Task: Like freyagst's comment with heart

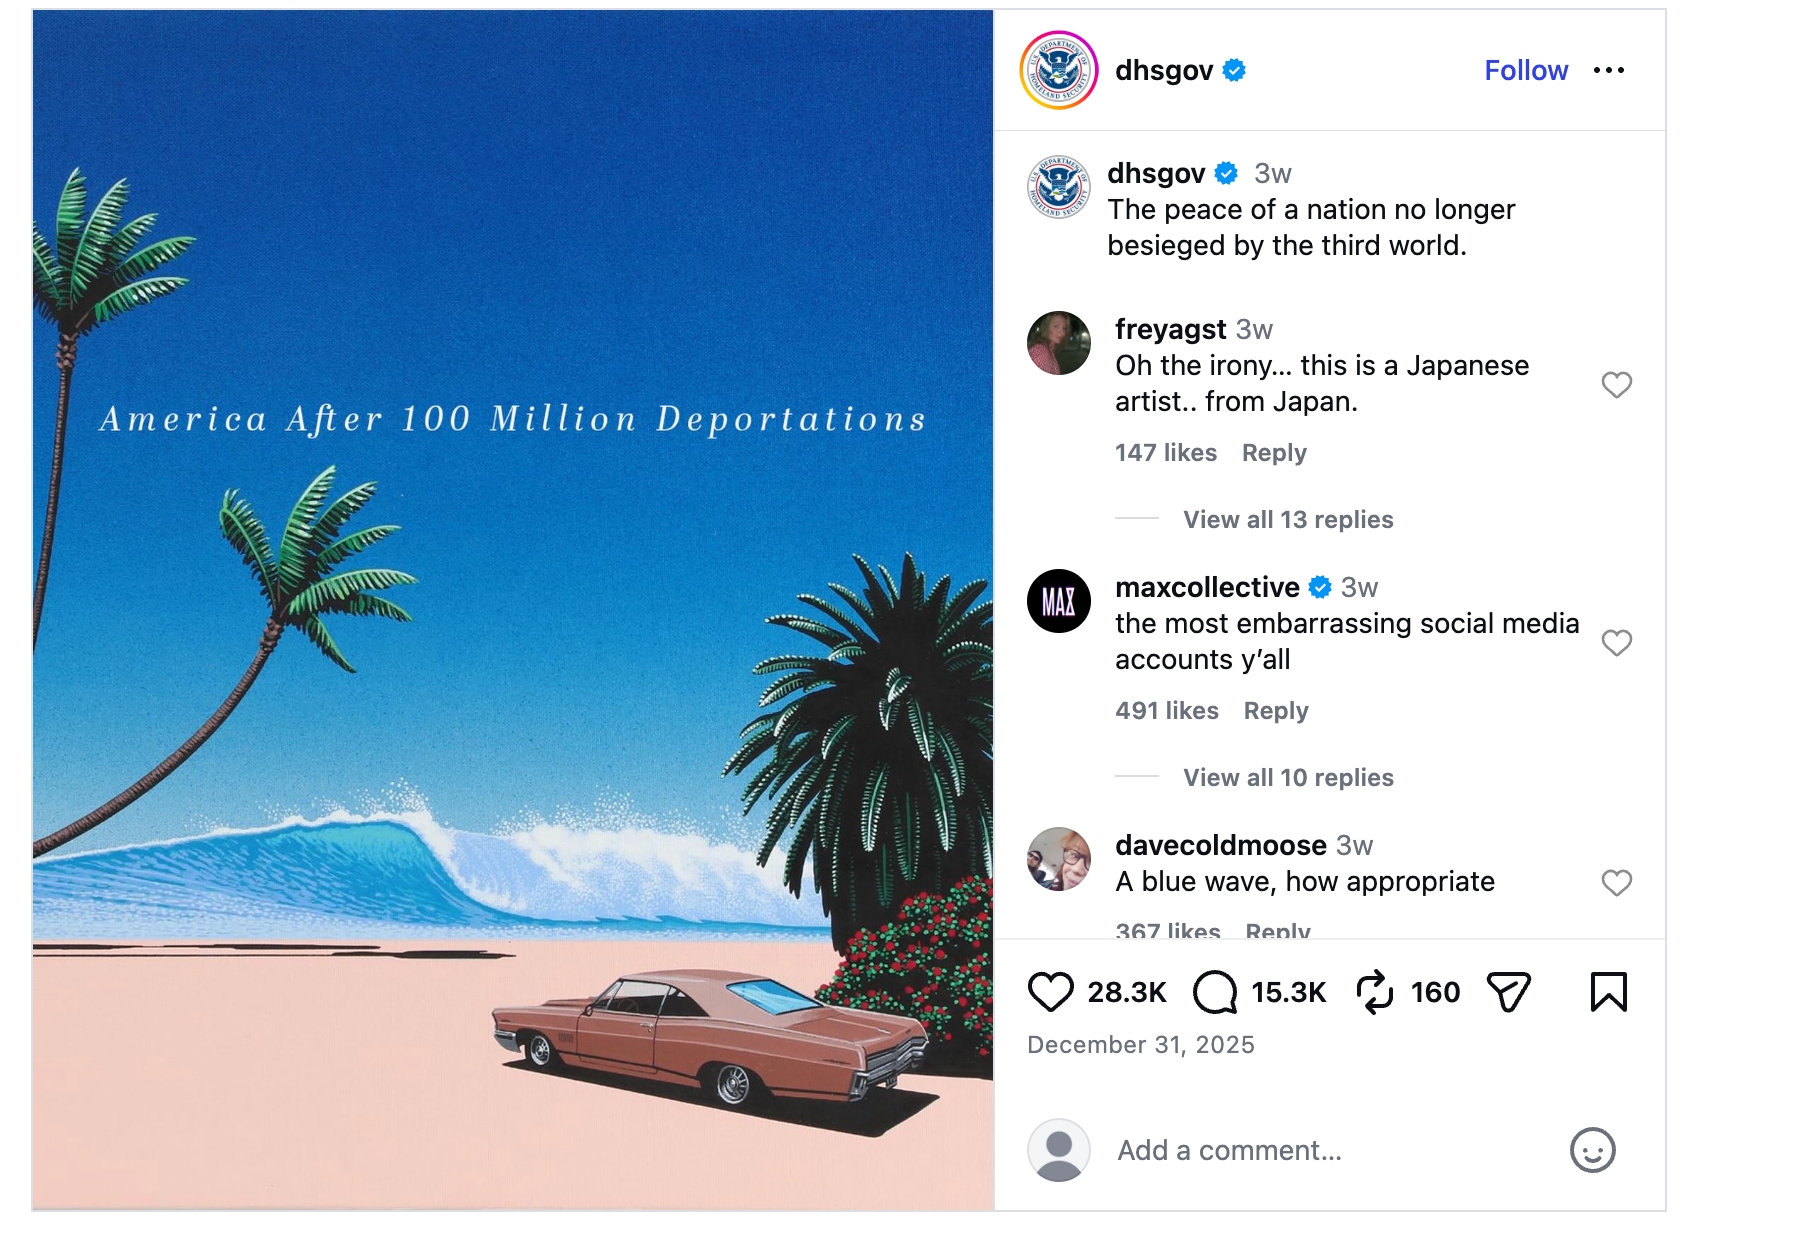Action: pyautogui.click(x=1616, y=385)
